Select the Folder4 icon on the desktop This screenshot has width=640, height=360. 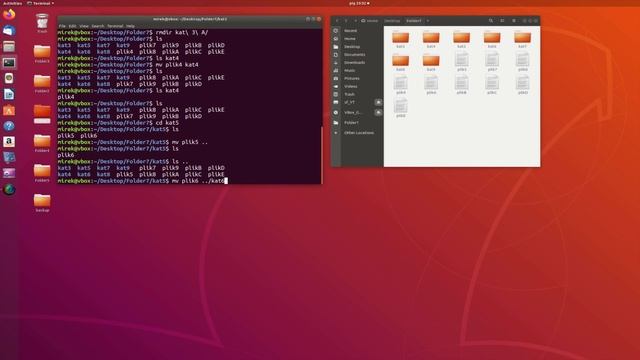[x=42, y=143]
